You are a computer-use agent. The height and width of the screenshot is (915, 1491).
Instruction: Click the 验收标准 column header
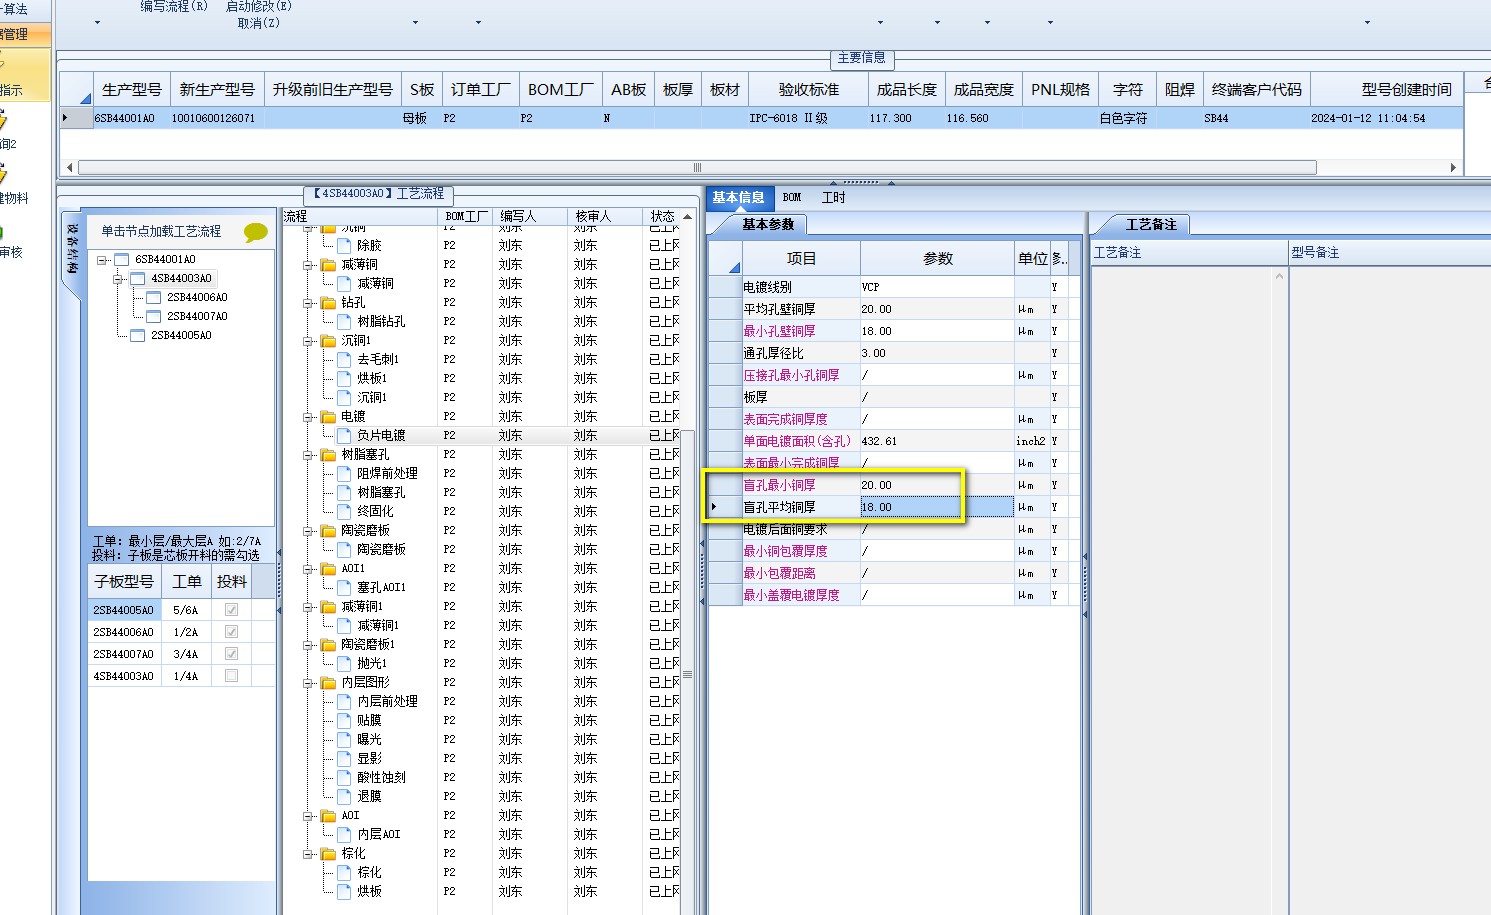(809, 90)
